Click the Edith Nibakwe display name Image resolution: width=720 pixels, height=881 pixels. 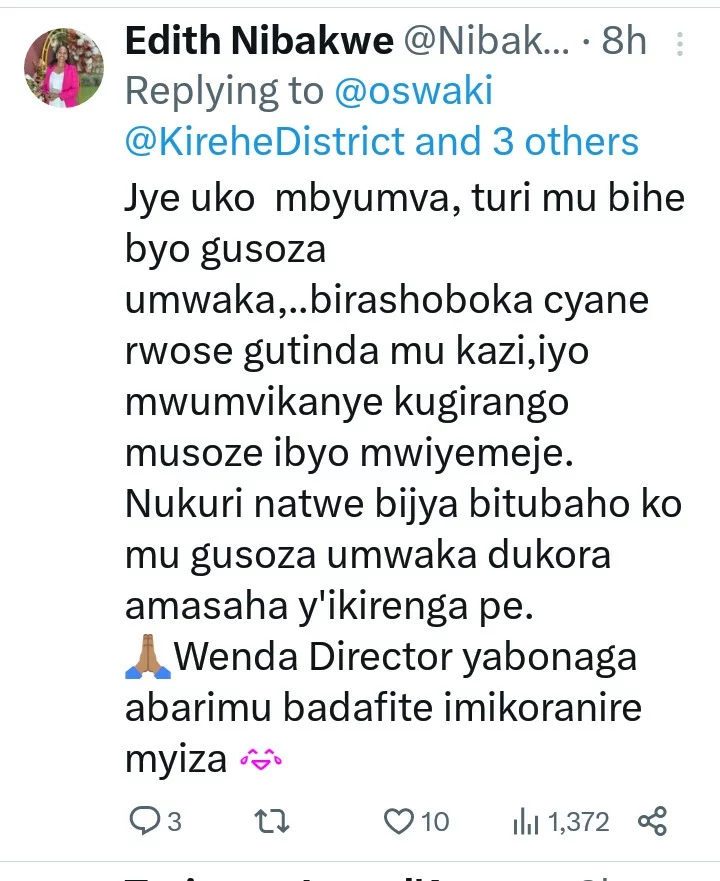point(259,41)
